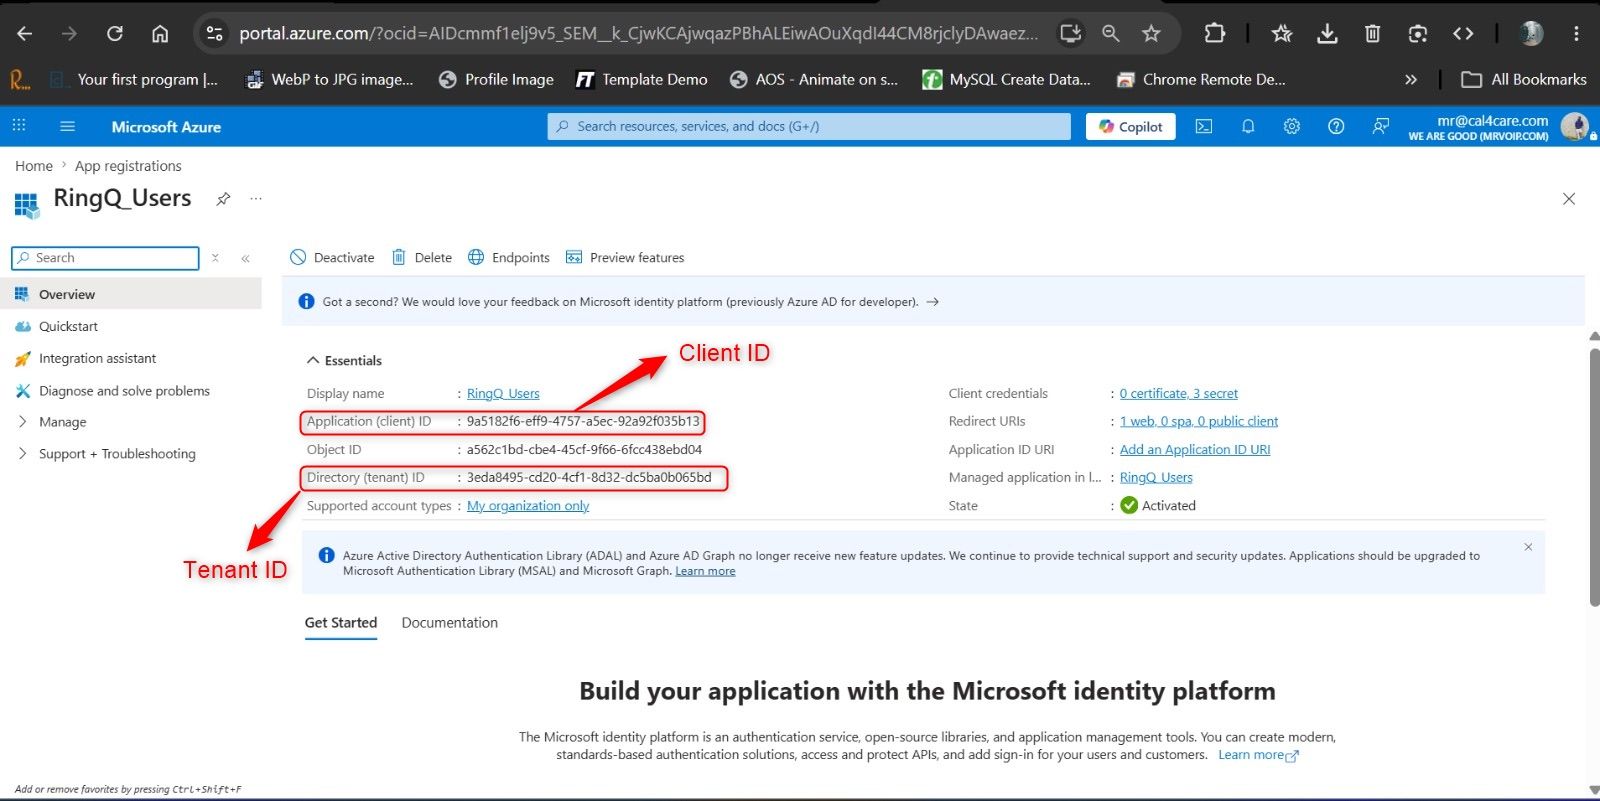Open the Profile Image bookmark
Viewport: 1600px width, 801px height.
point(496,80)
